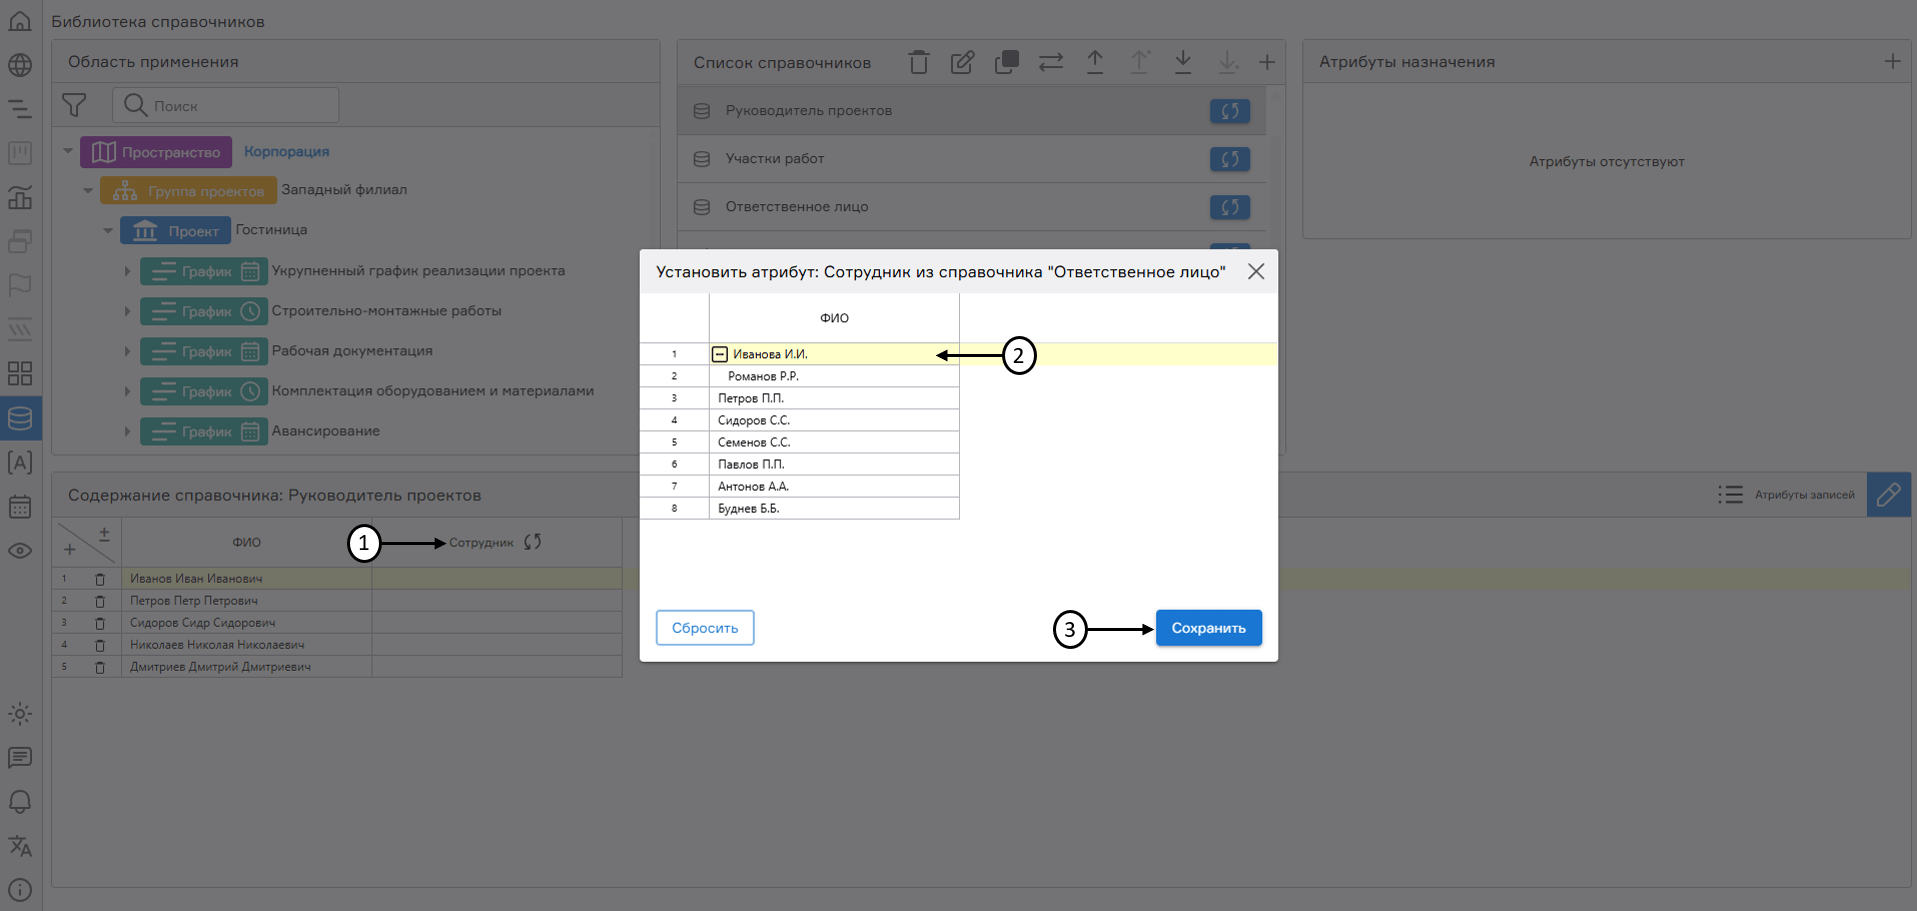Delete the selected reference book

coord(919,61)
